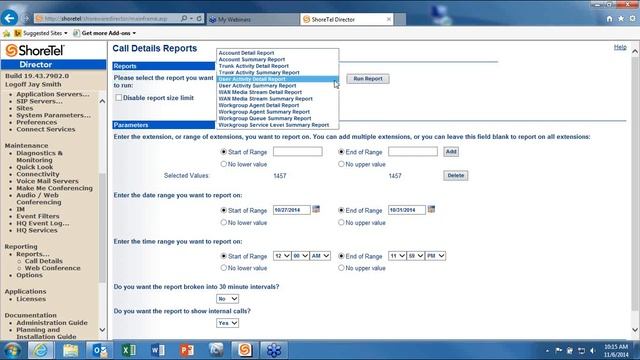Open the Help link

click(x=620, y=47)
